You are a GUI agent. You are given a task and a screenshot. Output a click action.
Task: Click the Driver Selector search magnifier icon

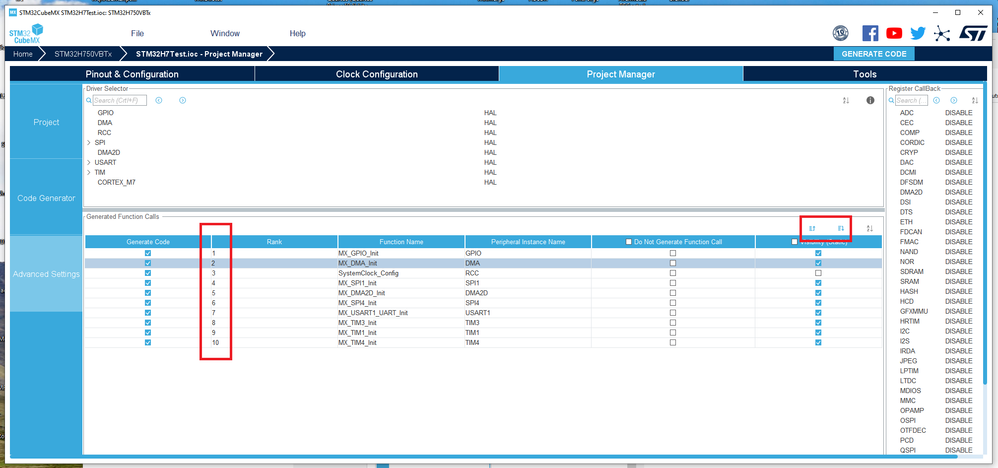coord(89,101)
